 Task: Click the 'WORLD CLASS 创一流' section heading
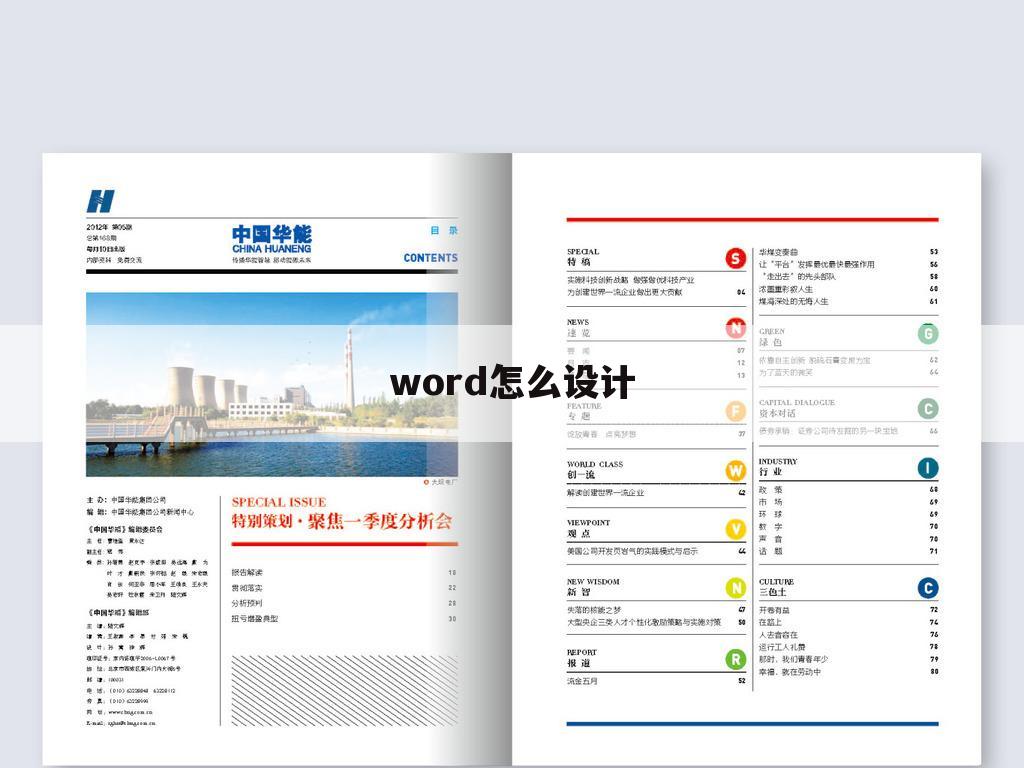(595, 470)
